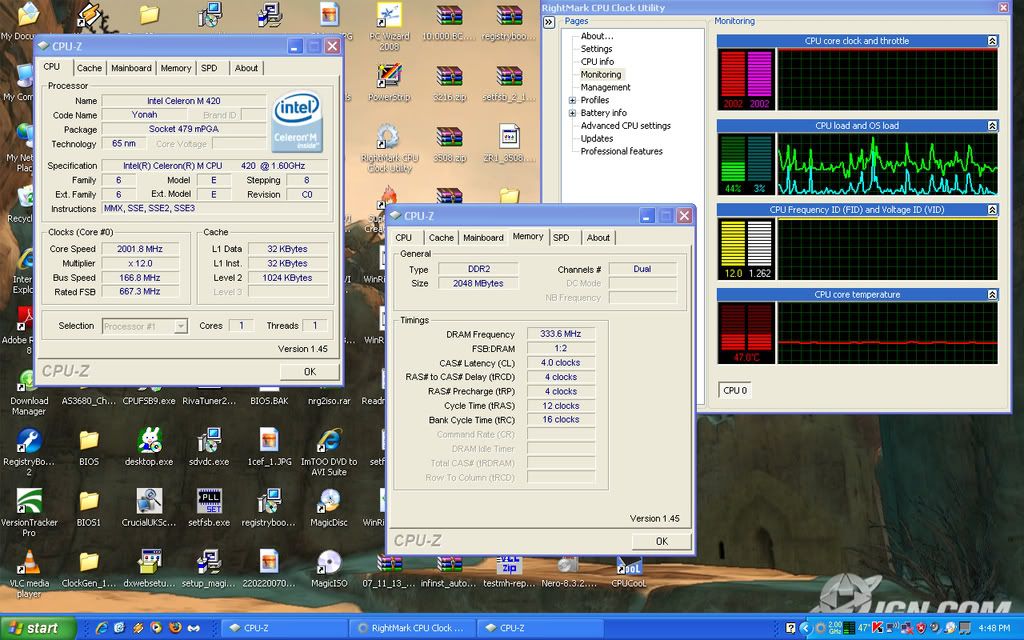Image resolution: width=1024 pixels, height=640 pixels.
Task: Launch Firefox from the quick launch bar
Action: click(174, 628)
